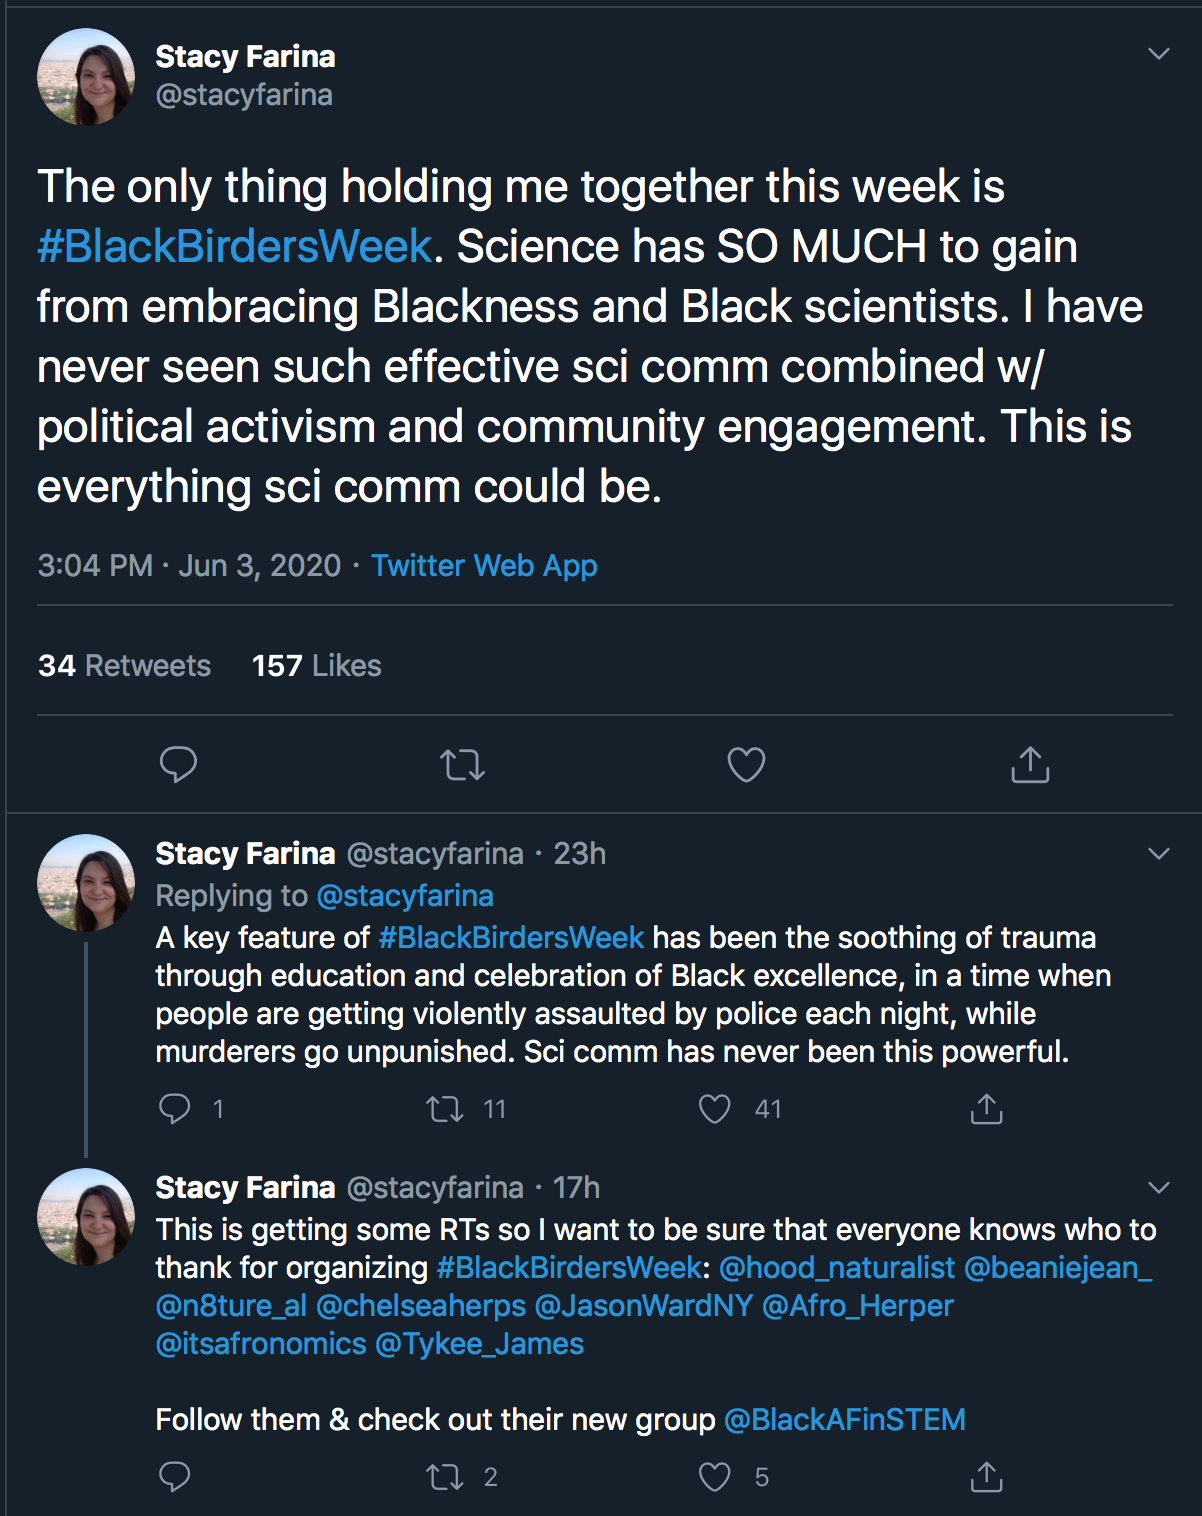
Task: Visit the @BlackAFinSTEM profile link
Action: (844, 1420)
